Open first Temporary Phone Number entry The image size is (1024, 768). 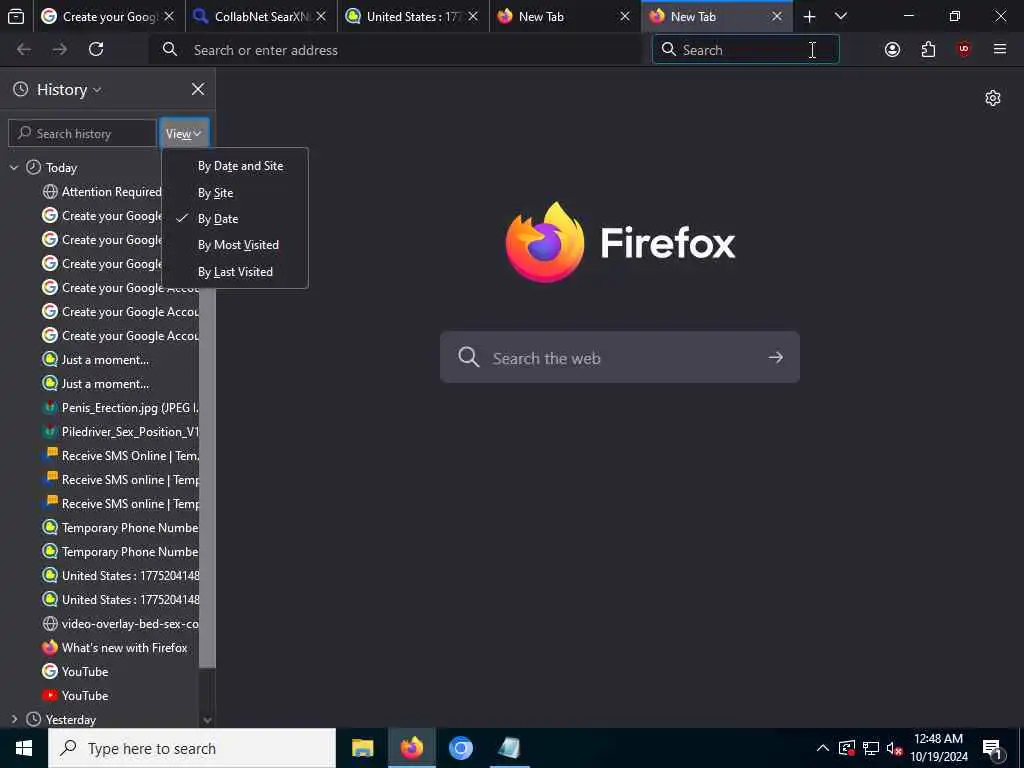click(120, 528)
